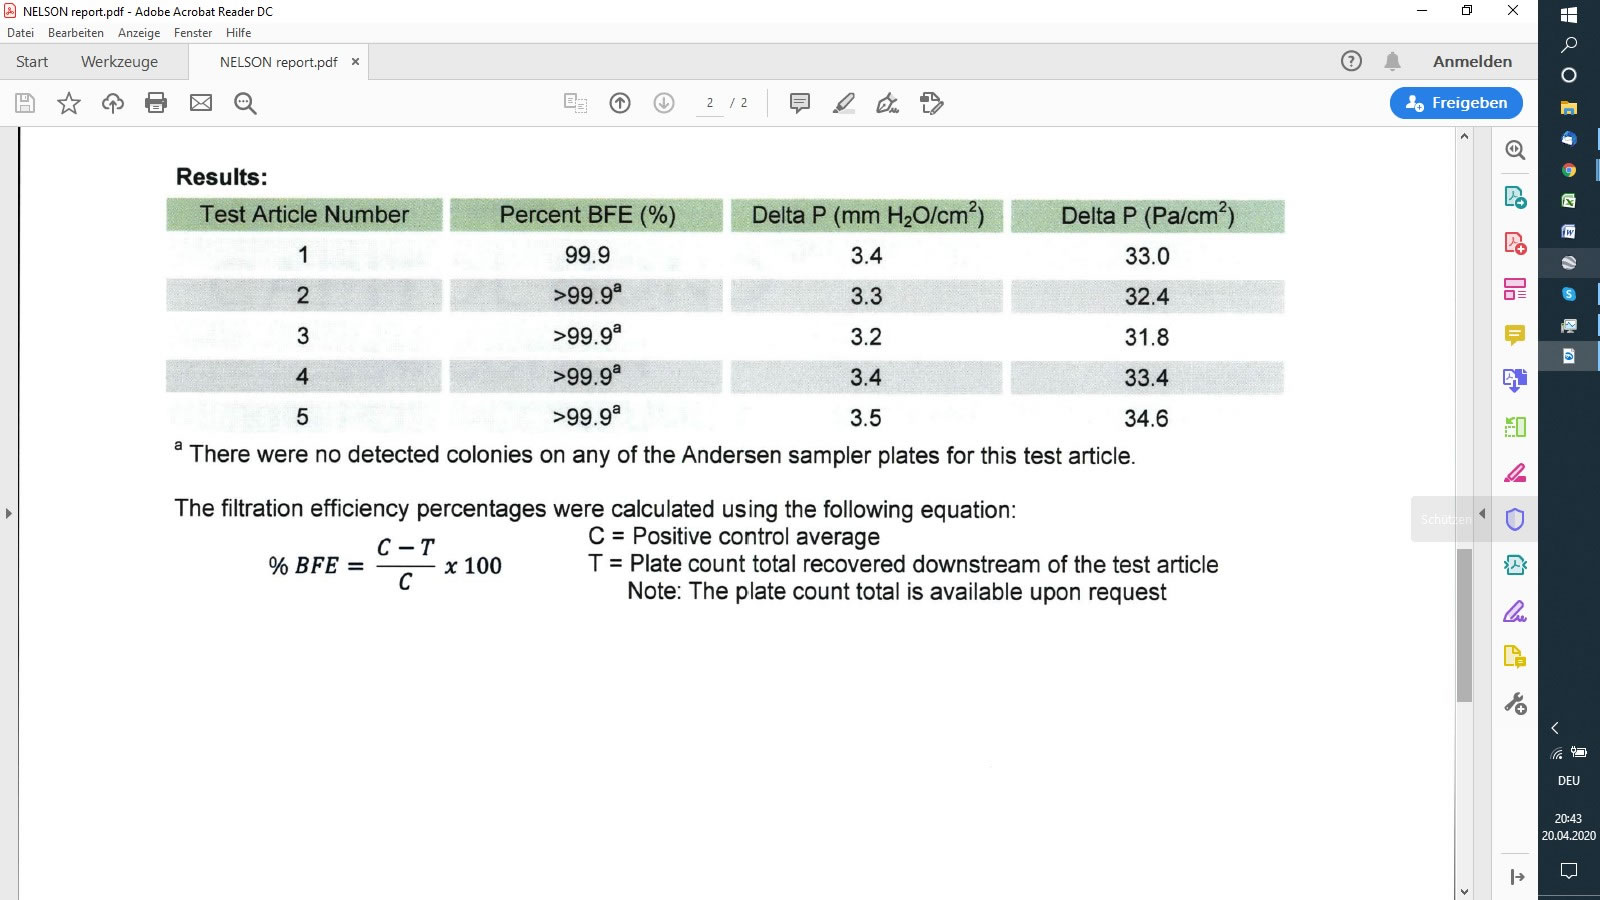Open the Protect shield tool in right pane
The image size is (1600, 900).
click(x=1515, y=519)
